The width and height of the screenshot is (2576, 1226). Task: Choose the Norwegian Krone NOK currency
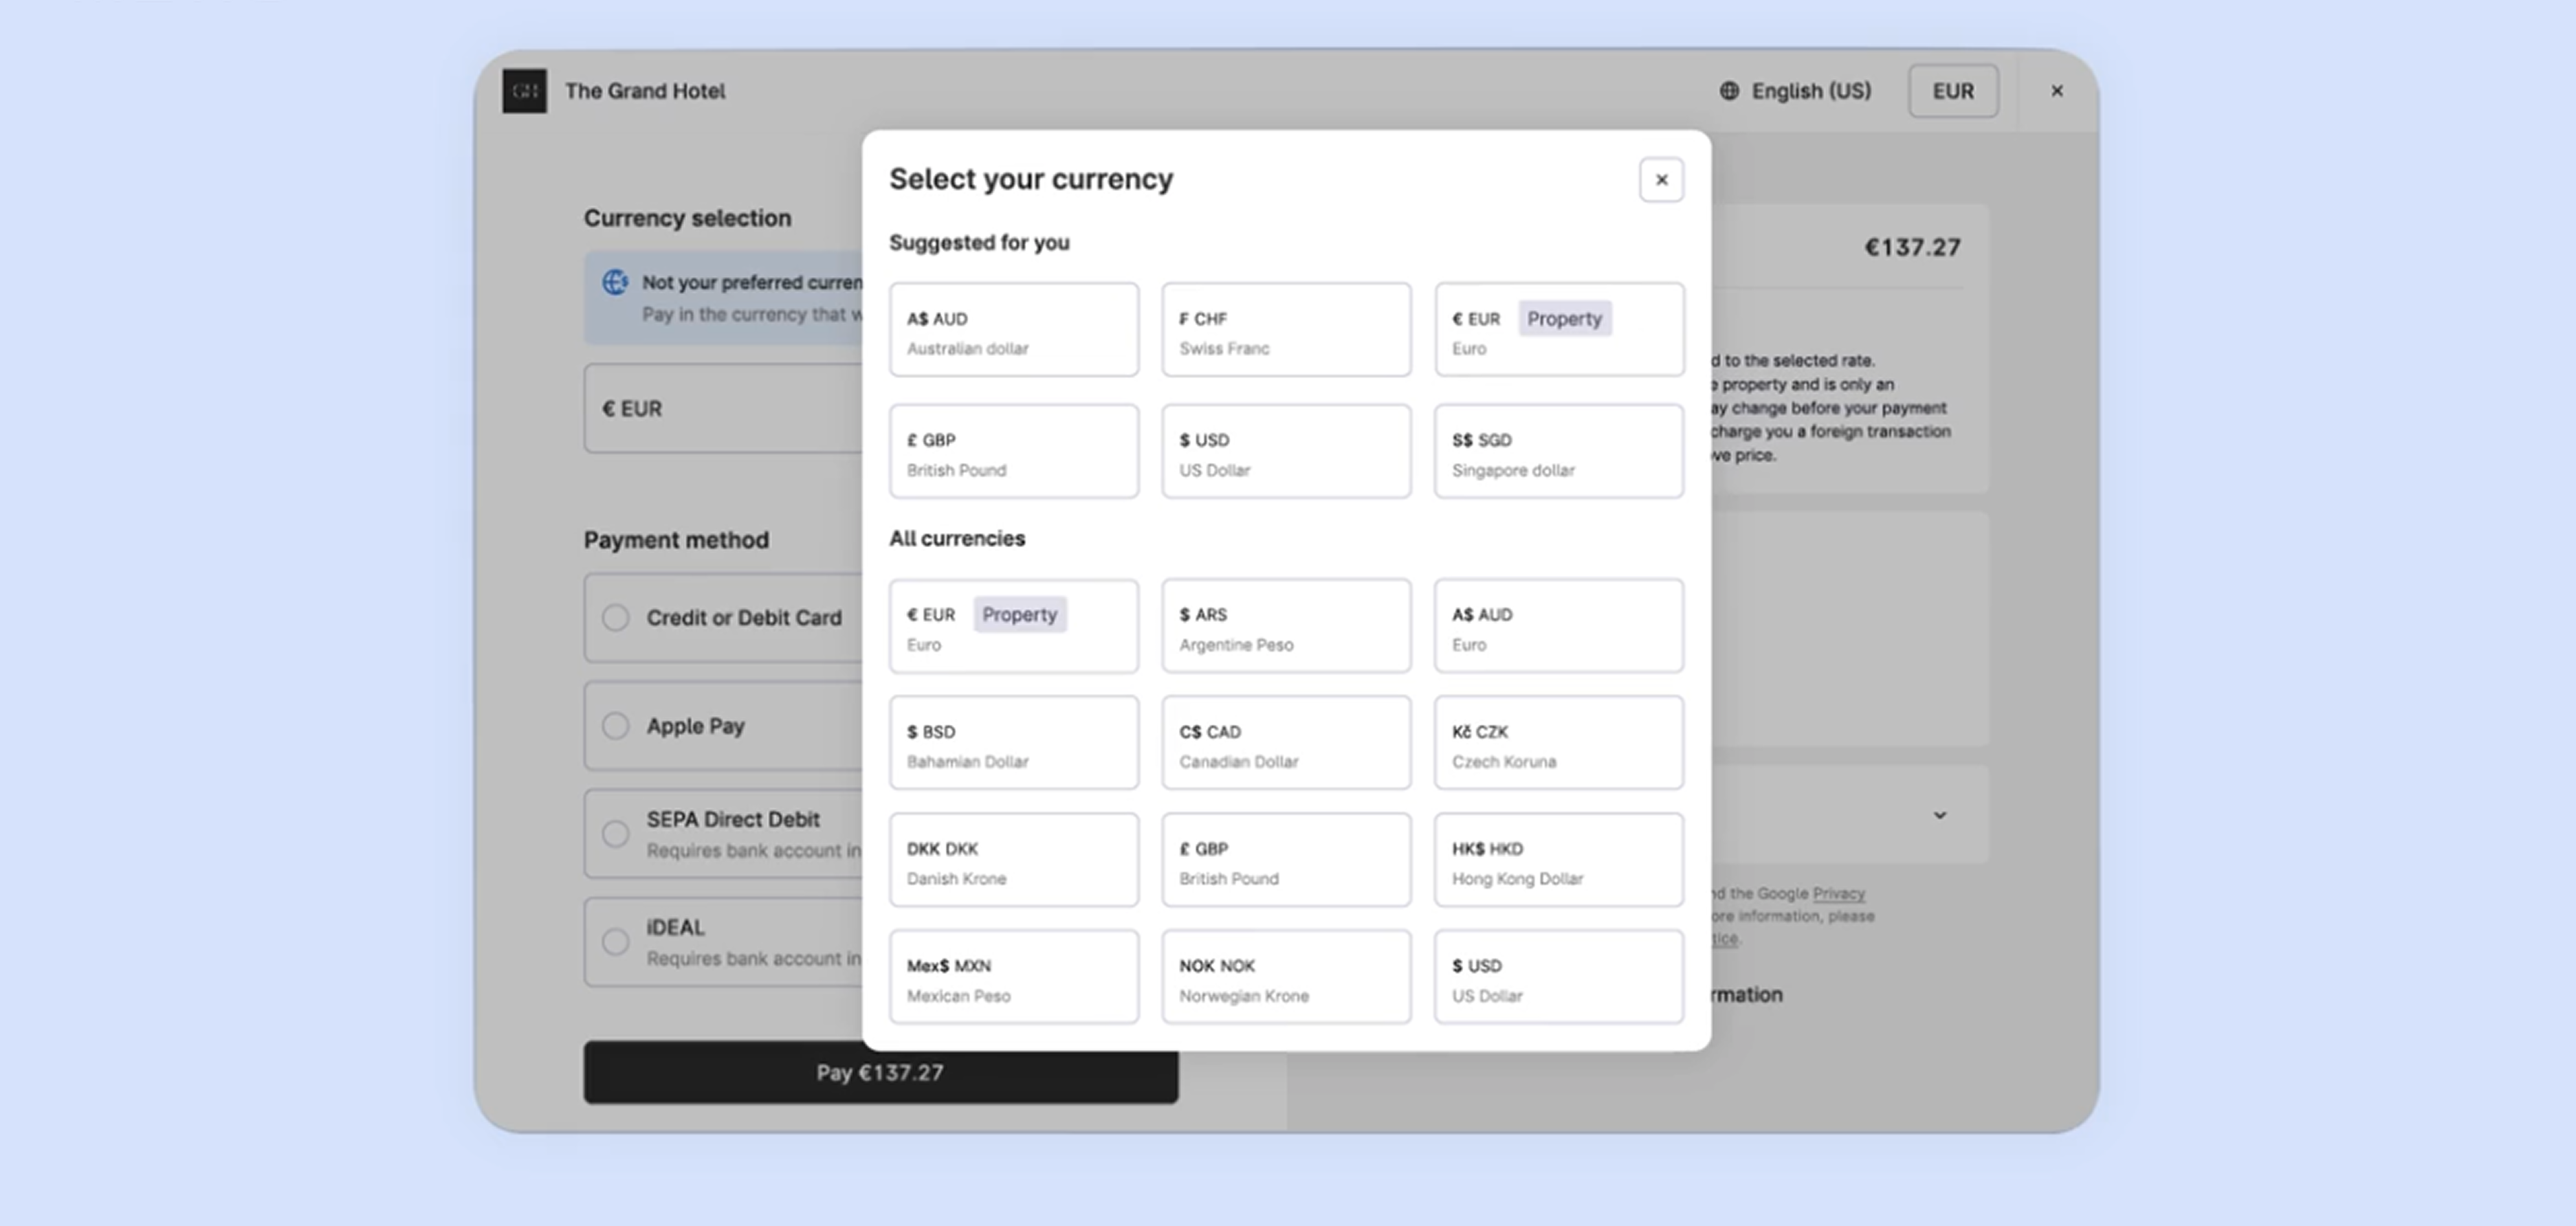point(1285,978)
